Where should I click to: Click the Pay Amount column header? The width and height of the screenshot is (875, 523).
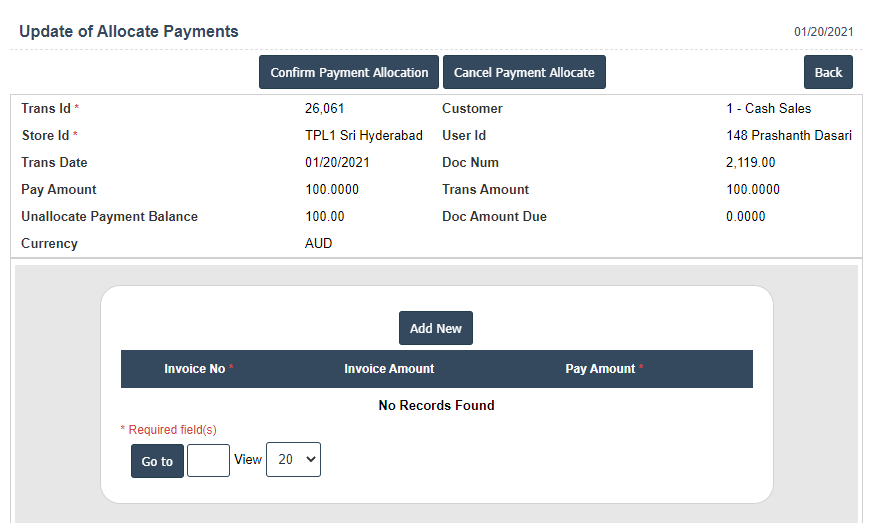pos(600,369)
